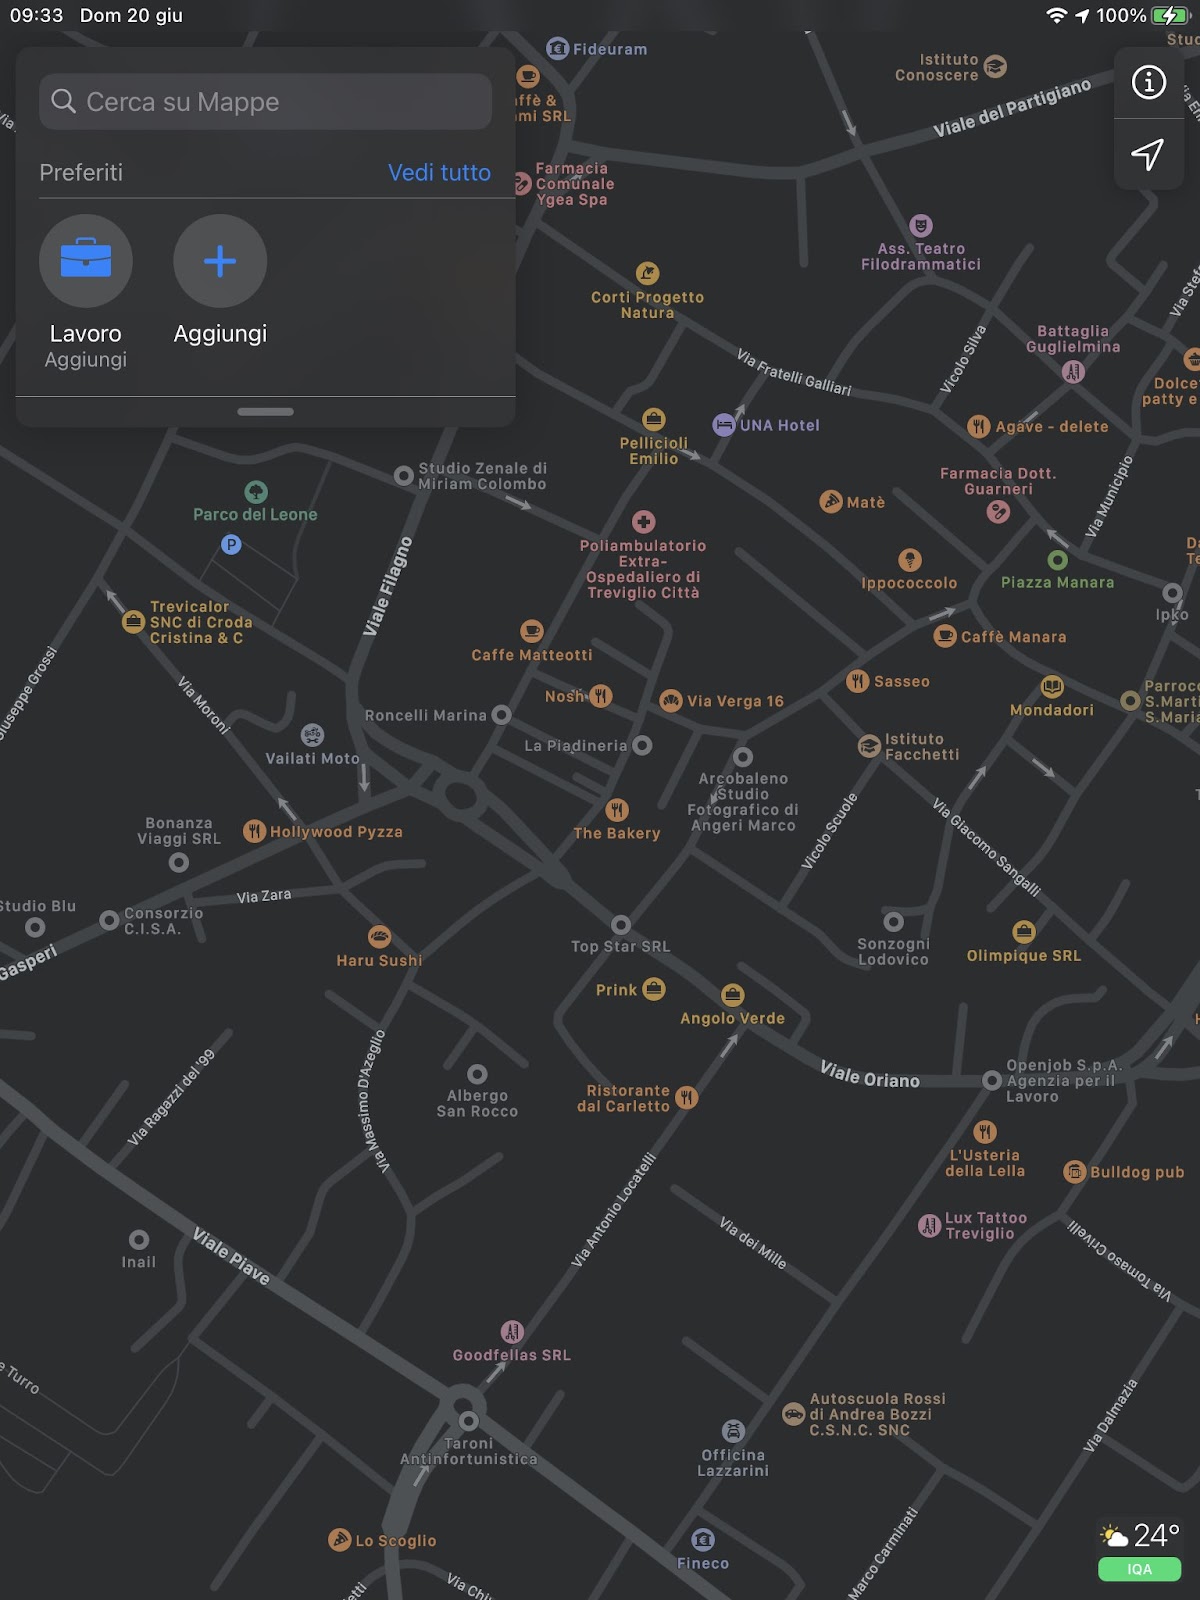1200x1600 pixels.
Task: Open the La Piadineria marker
Action: tap(643, 745)
